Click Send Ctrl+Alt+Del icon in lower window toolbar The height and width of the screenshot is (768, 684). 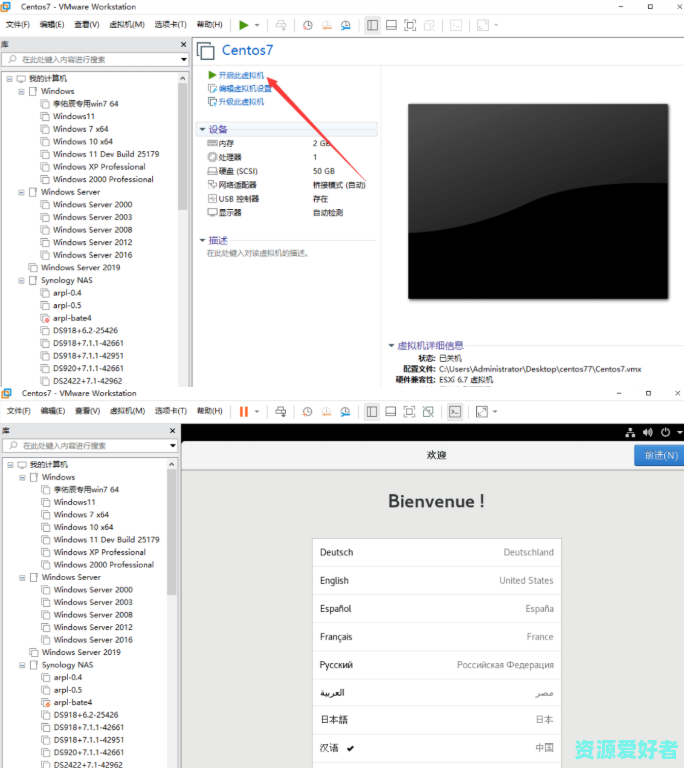click(x=281, y=411)
